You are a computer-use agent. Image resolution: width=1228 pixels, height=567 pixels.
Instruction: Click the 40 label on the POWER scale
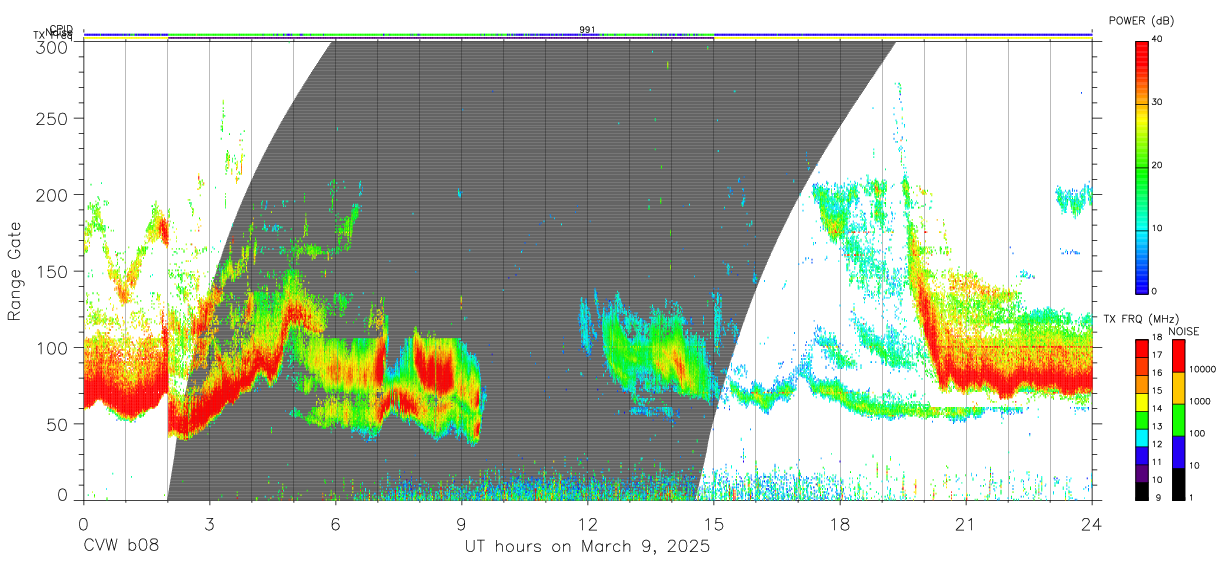click(x=1156, y=39)
